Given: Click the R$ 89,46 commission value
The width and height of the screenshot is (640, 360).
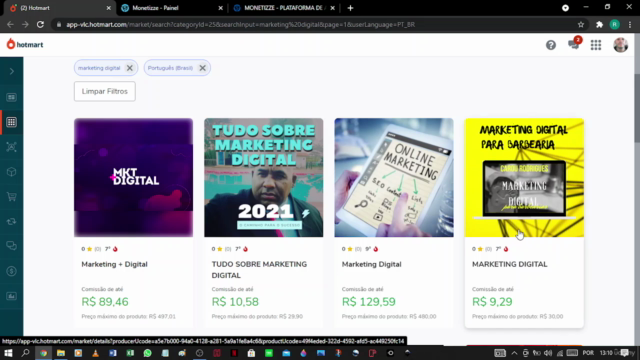Looking at the screenshot, I should [105, 302].
